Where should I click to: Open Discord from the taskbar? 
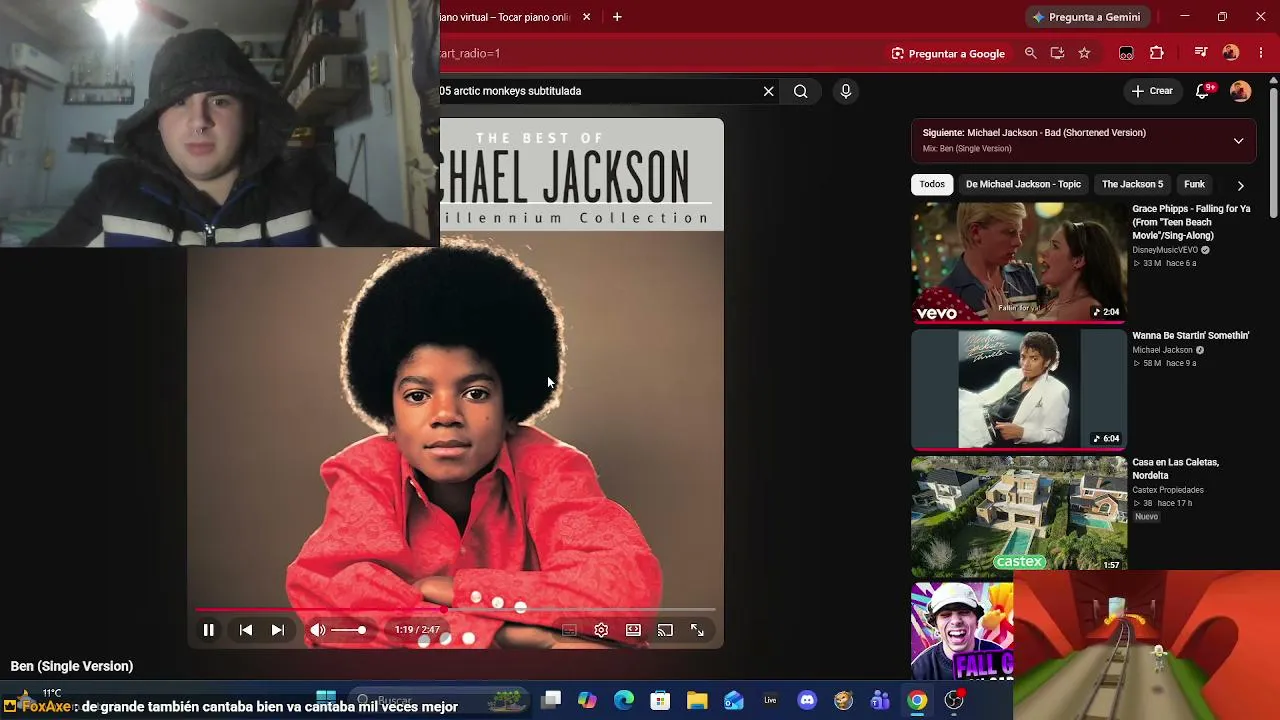point(807,700)
